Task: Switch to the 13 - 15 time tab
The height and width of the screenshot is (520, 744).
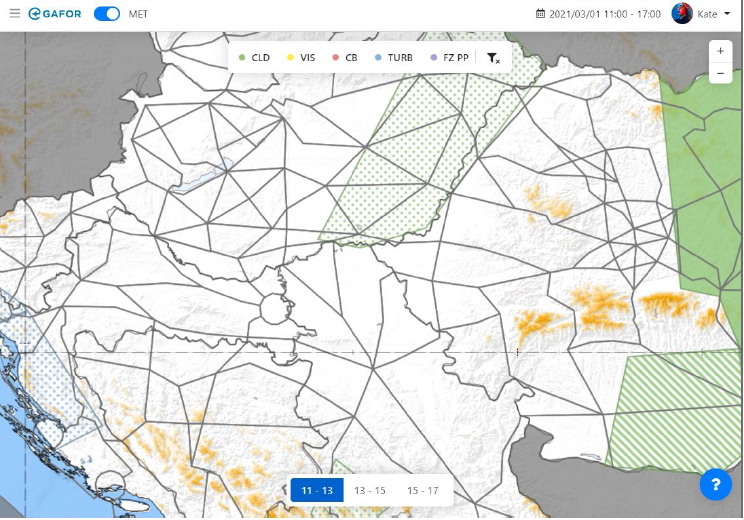Action: coord(370,490)
